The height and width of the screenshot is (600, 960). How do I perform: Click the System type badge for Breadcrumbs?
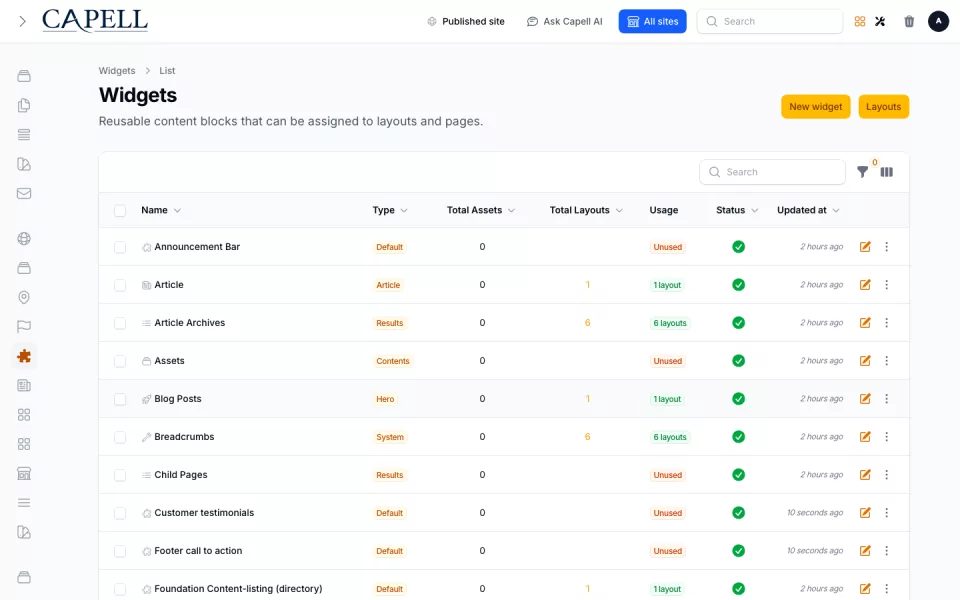click(390, 437)
